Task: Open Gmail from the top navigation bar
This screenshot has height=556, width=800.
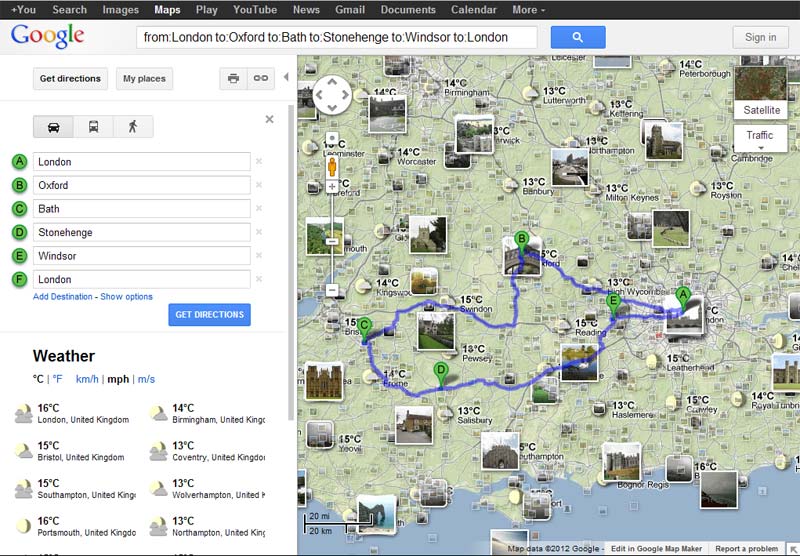Action: pos(349,10)
